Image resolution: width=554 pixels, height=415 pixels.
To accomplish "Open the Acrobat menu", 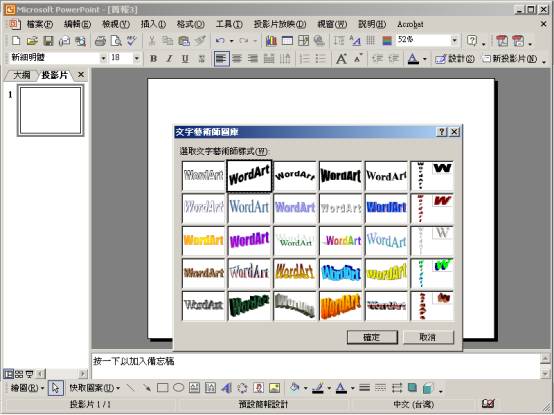I will point(410,24).
